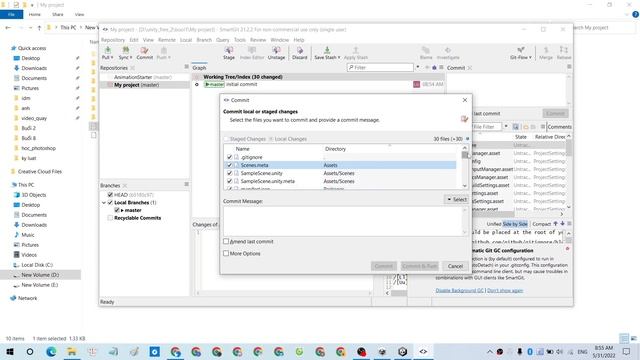Click the Blame toolbar icon
Viewport: 640px width, 360px height.
pos(426,50)
